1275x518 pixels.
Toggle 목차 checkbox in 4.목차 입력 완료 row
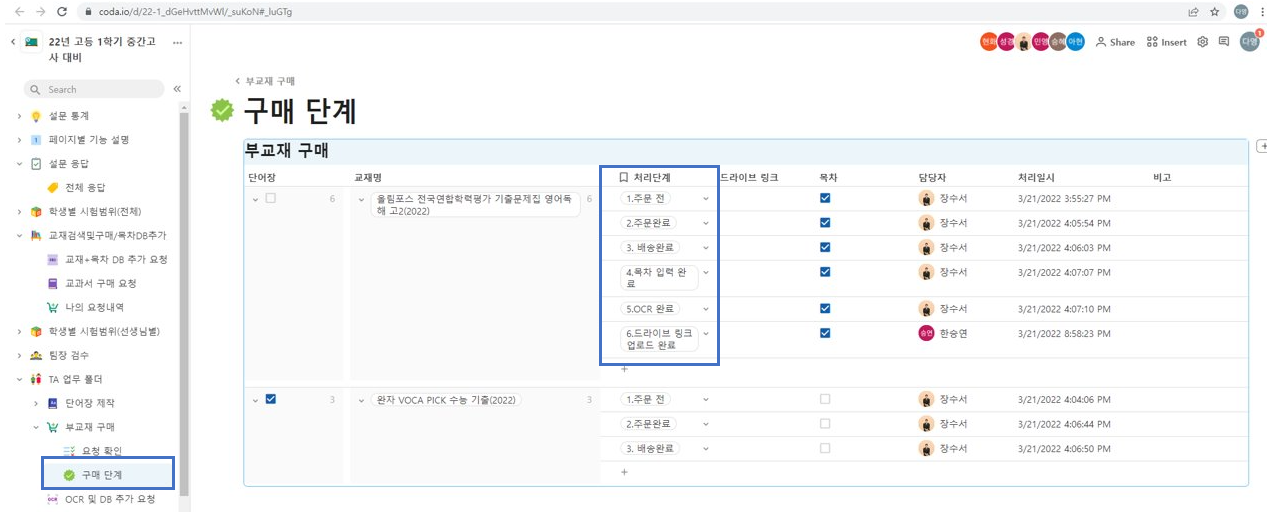coord(825,271)
